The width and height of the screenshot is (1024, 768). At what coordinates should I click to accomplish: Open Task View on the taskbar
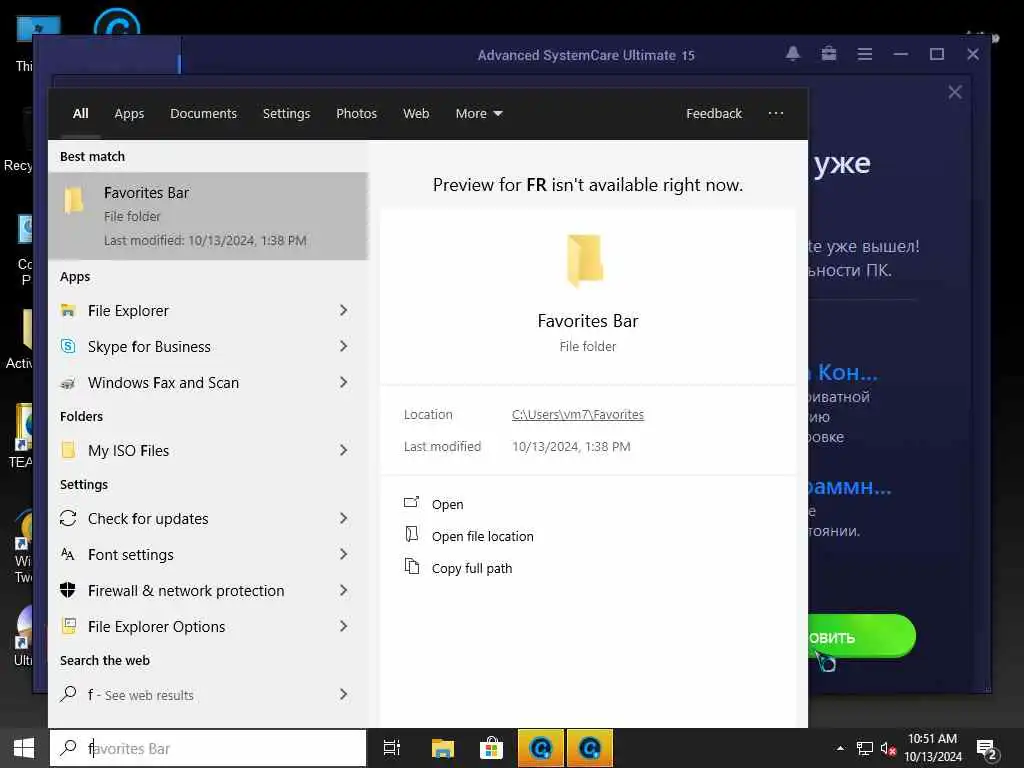tap(392, 748)
